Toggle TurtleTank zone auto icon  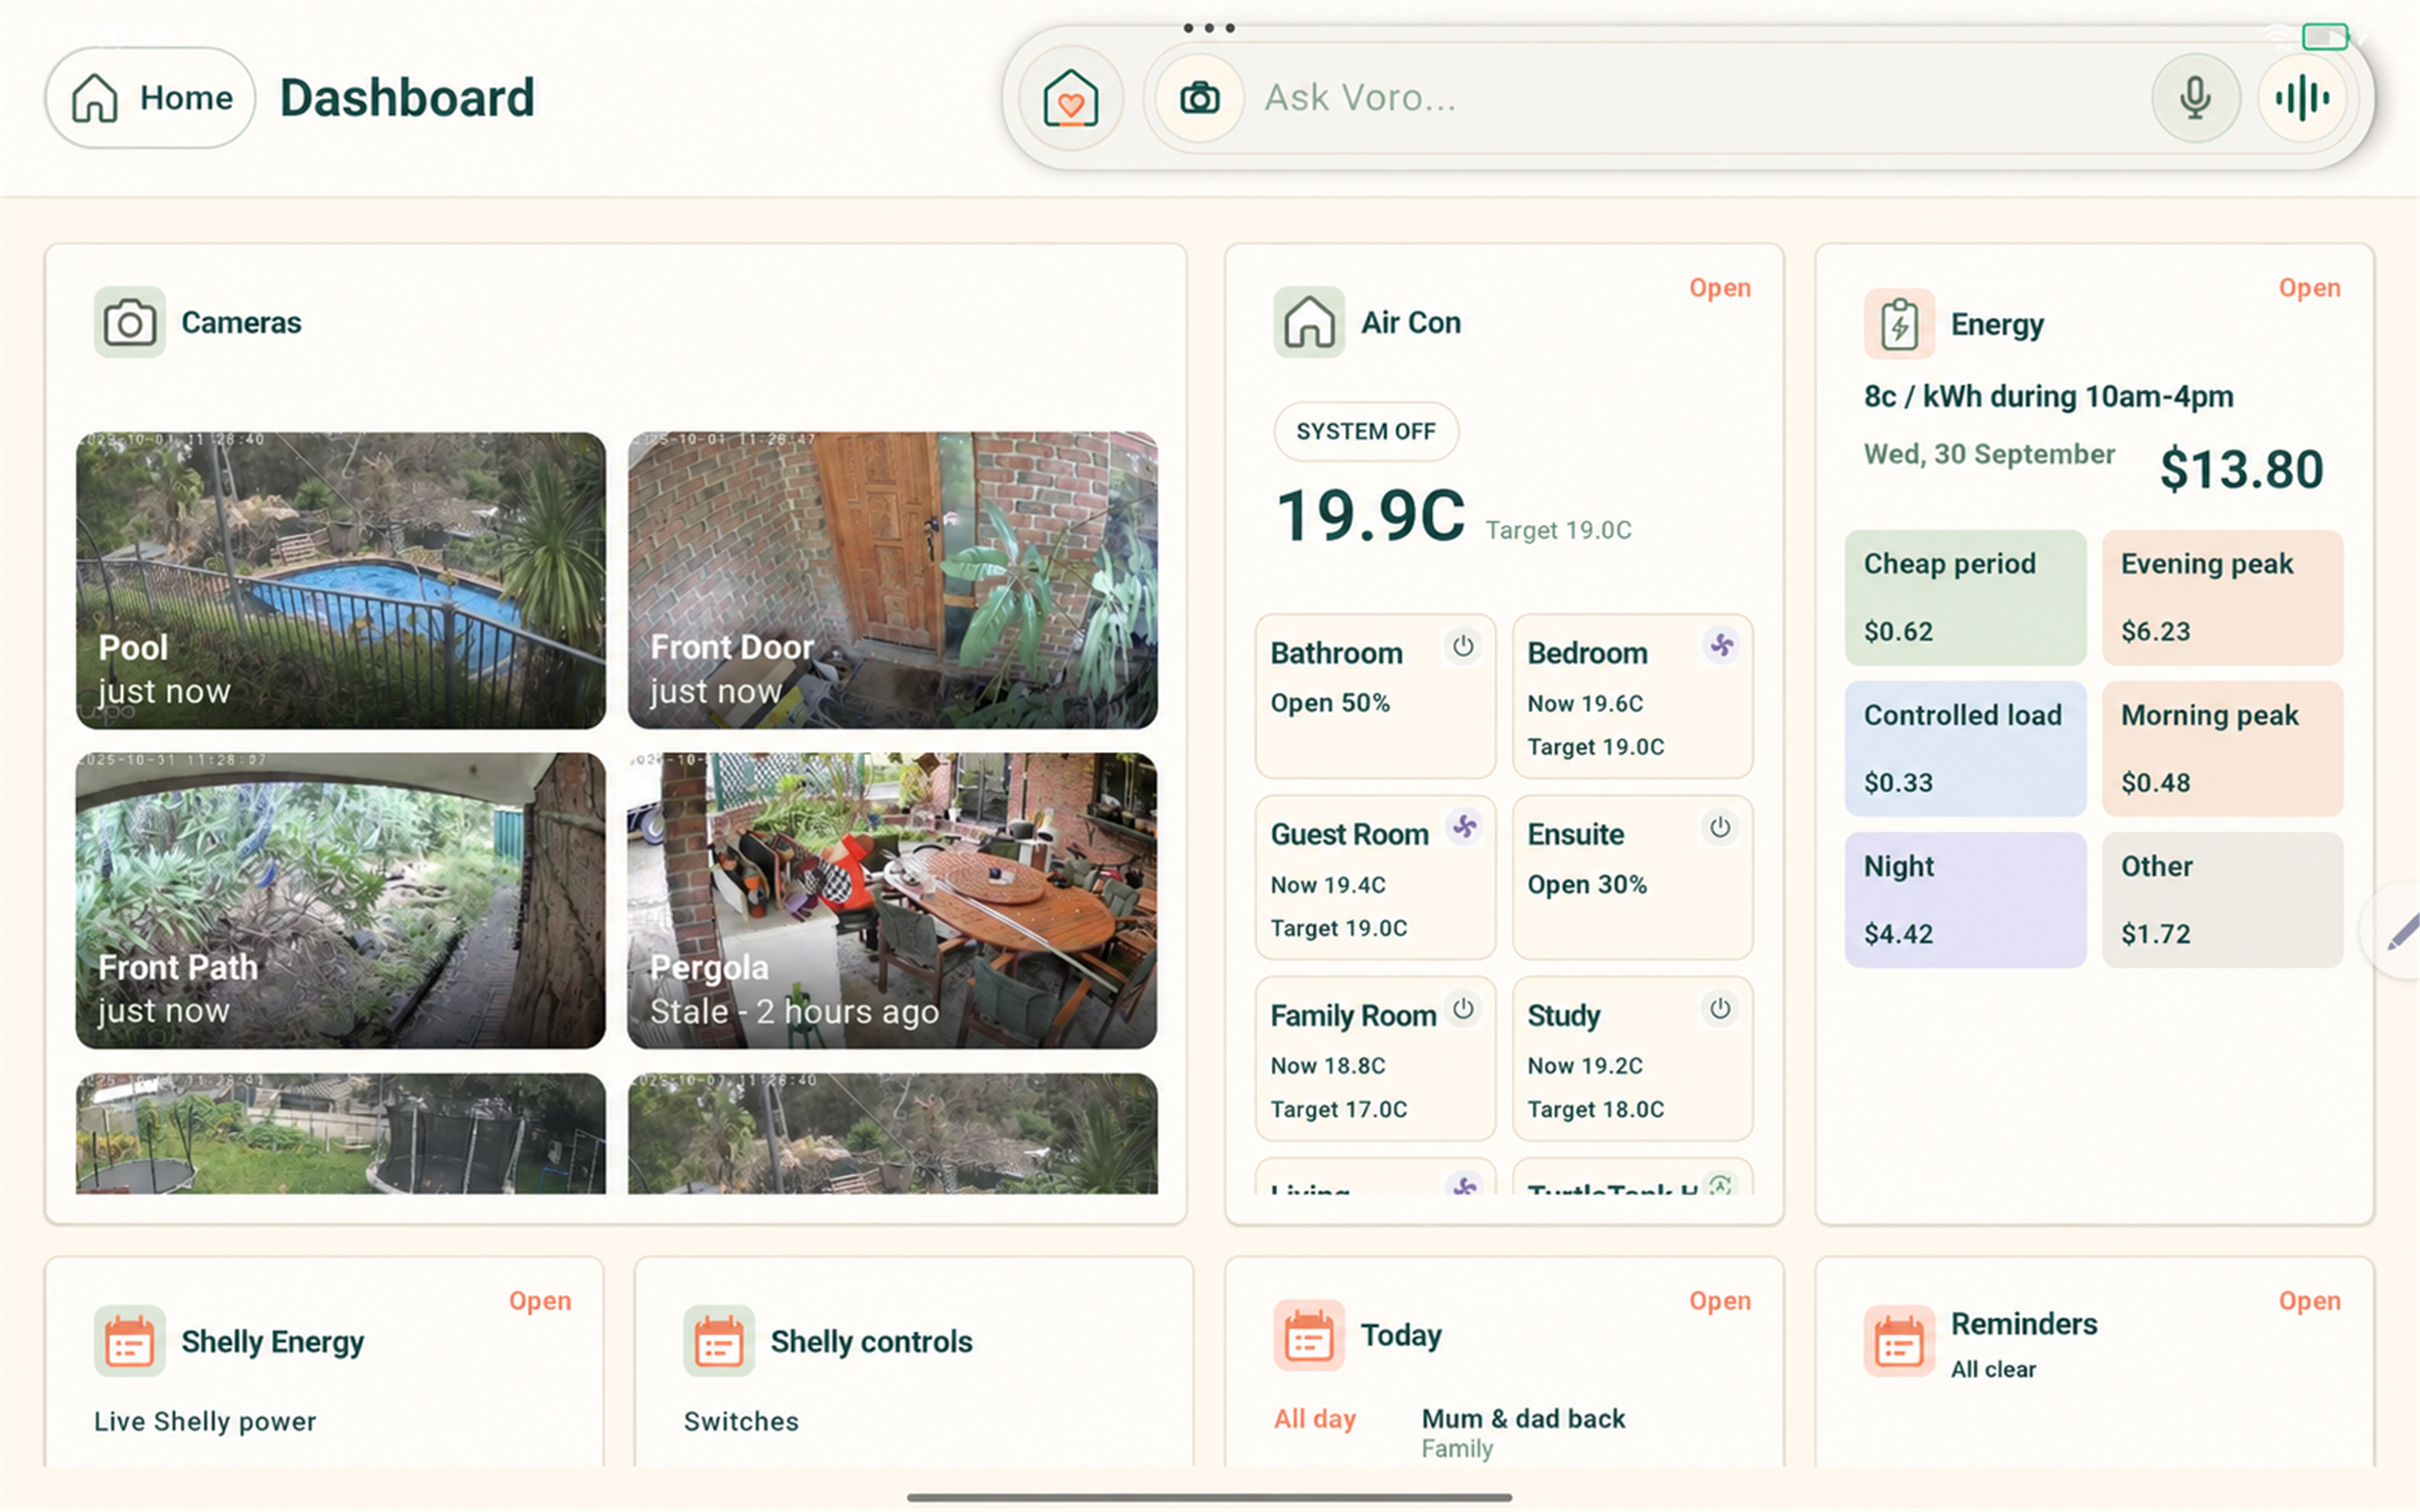[1719, 1184]
